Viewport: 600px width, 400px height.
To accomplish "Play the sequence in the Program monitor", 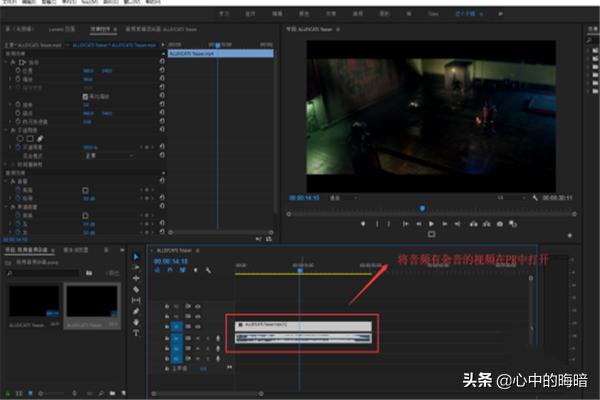I will [x=431, y=224].
